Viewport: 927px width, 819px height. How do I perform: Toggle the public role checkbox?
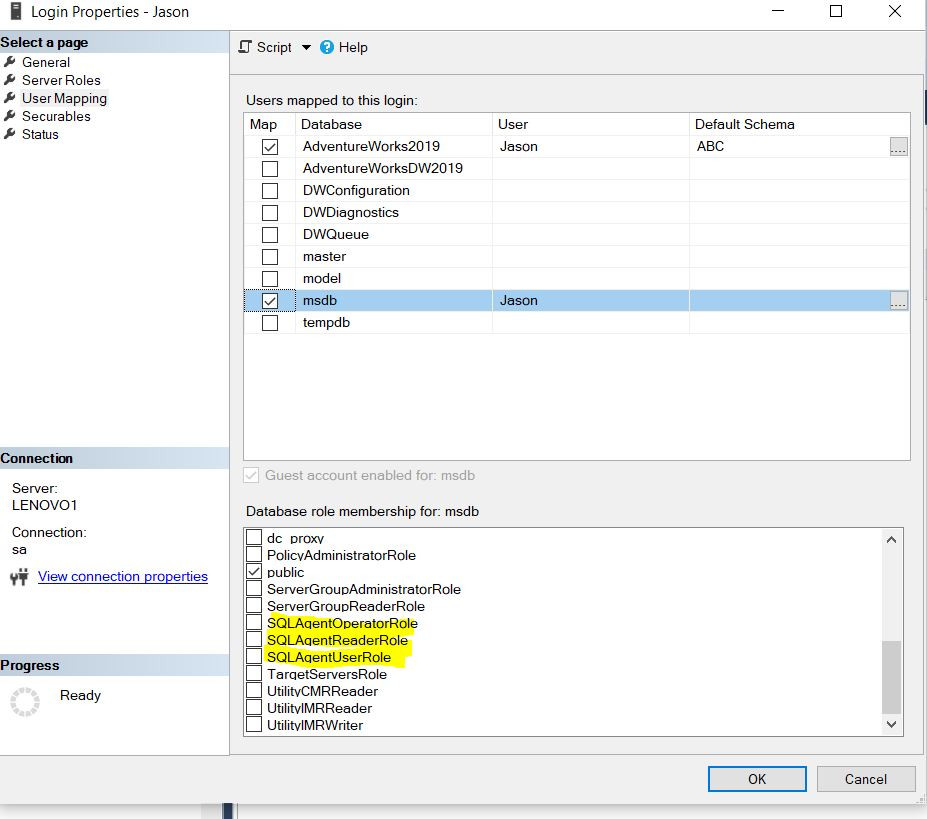(x=254, y=571)
